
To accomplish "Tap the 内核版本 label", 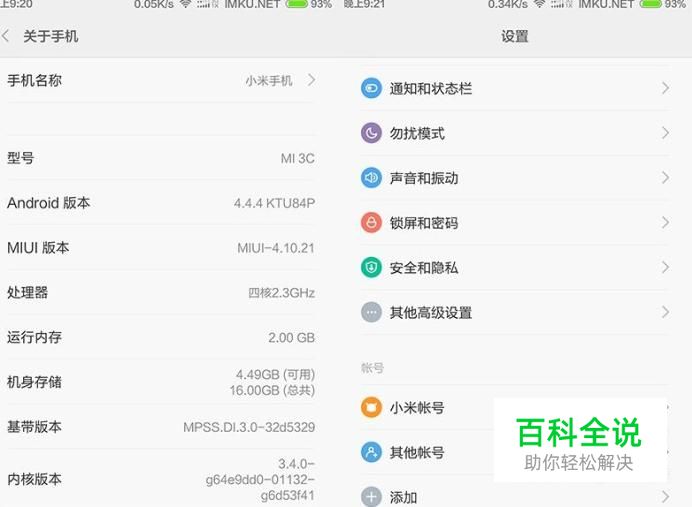I will click(34, 479).
